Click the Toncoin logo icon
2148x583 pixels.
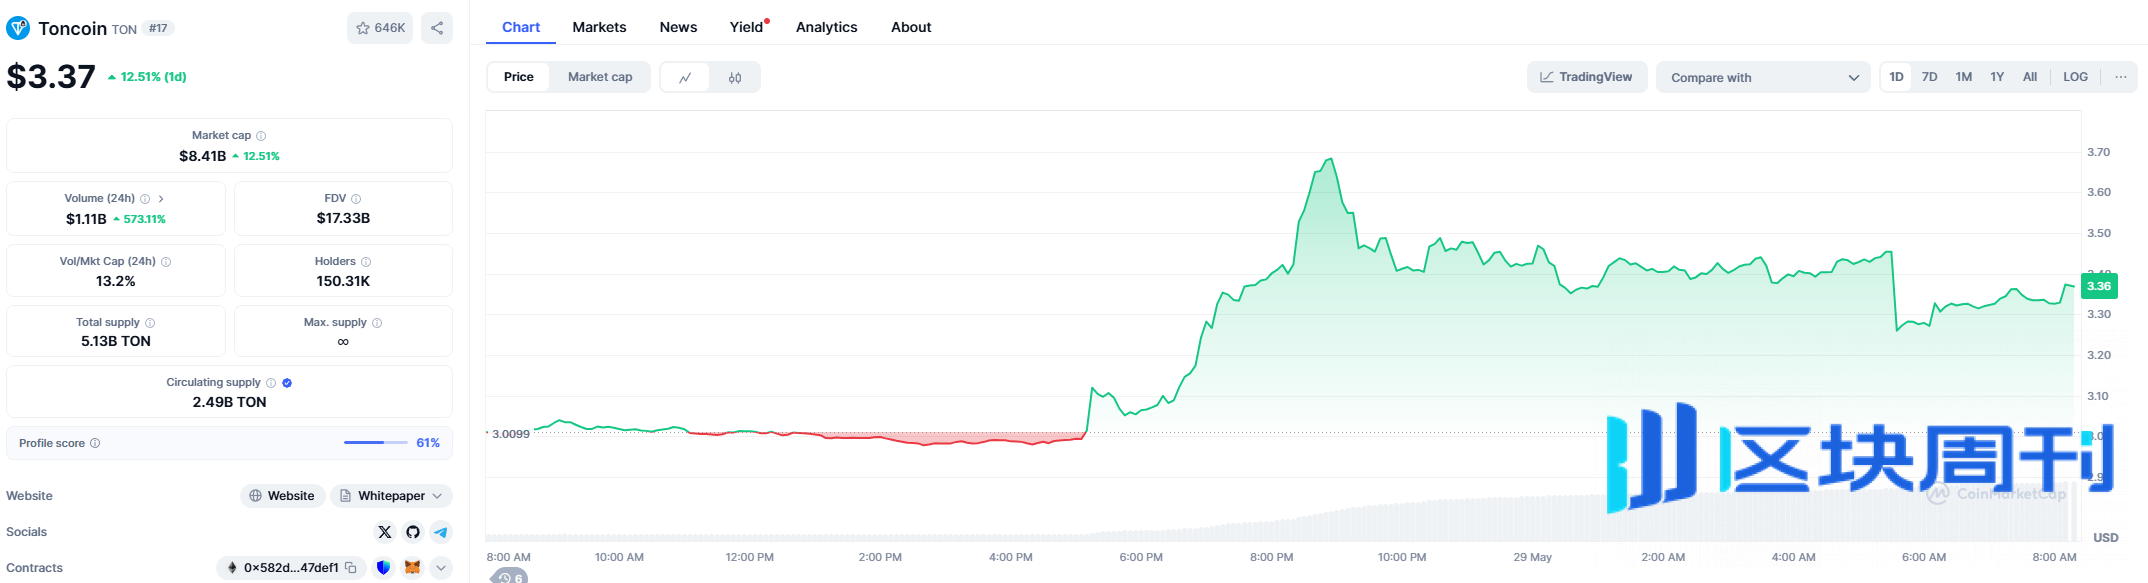coord(18,28)
